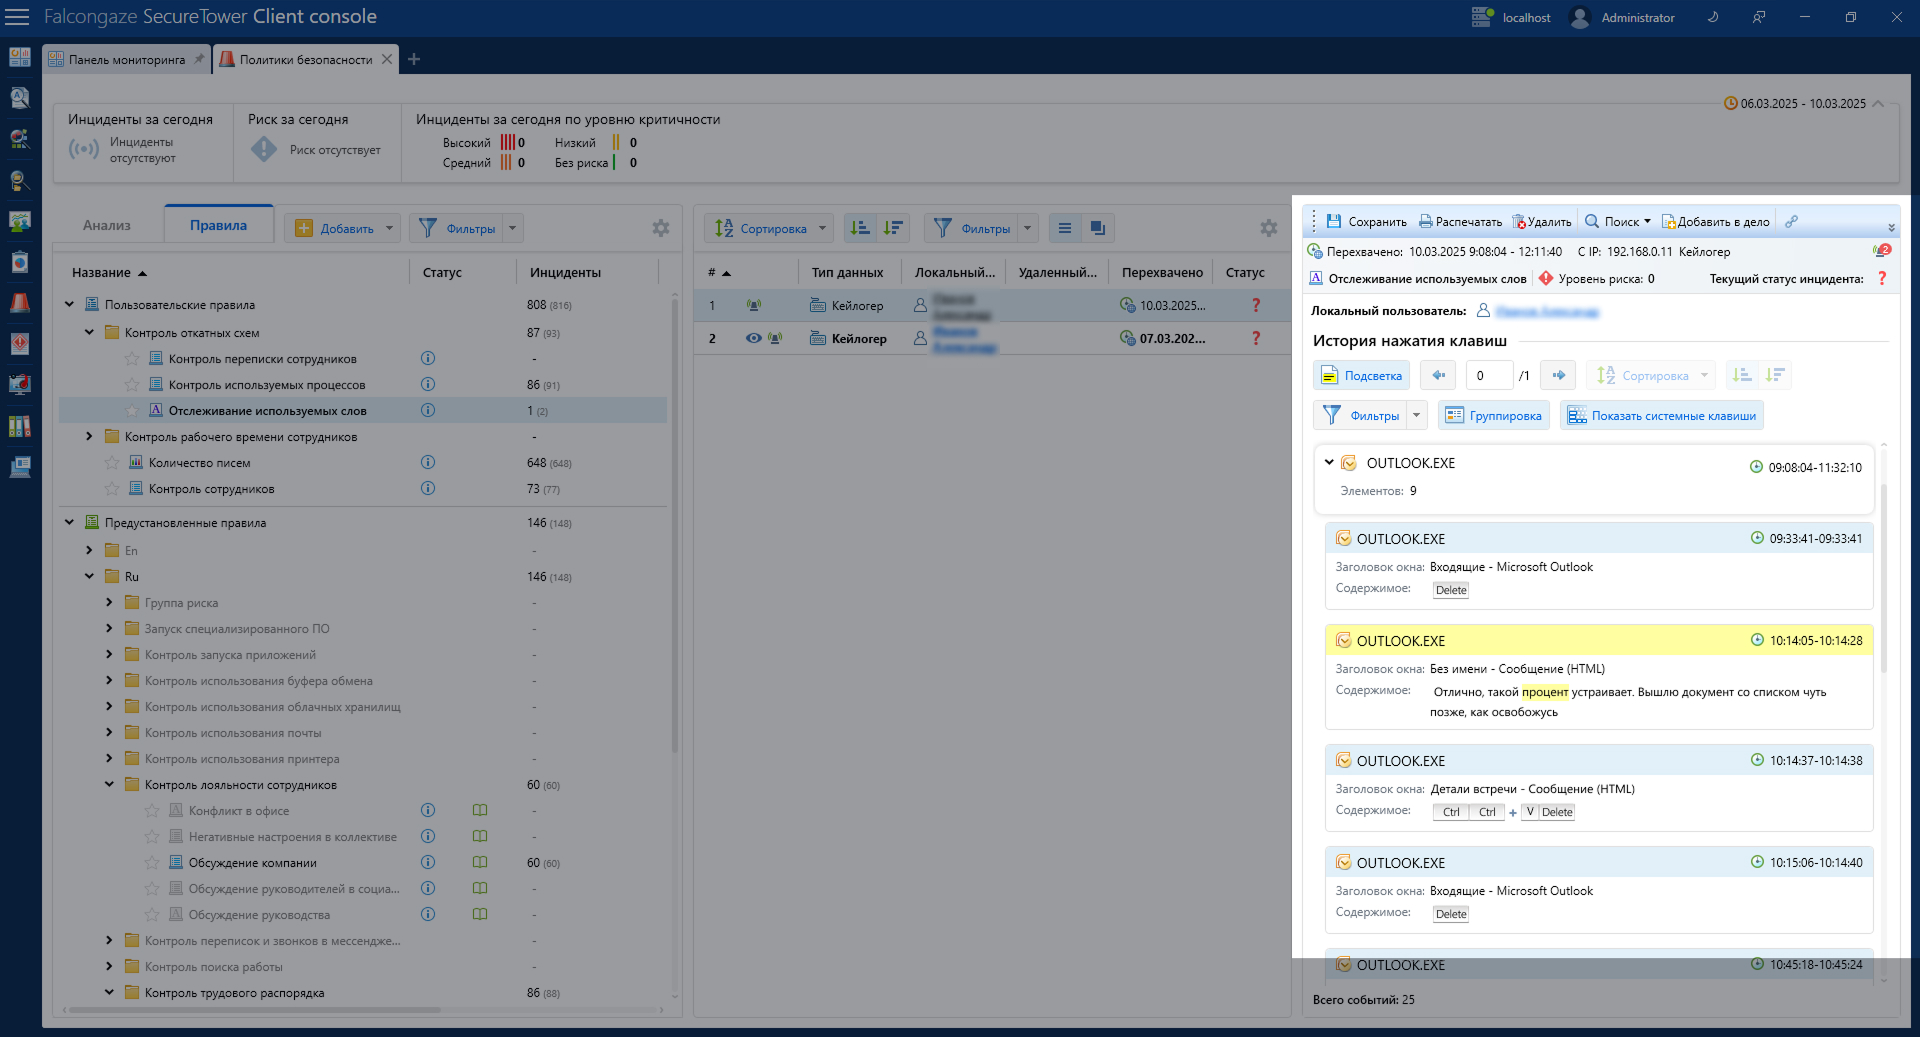Viewport: 1920px width, 1037px height.
Task: Click the Delete (Удалить) toolbar button
Action: pyautogui.click(x=1542, y=222)
